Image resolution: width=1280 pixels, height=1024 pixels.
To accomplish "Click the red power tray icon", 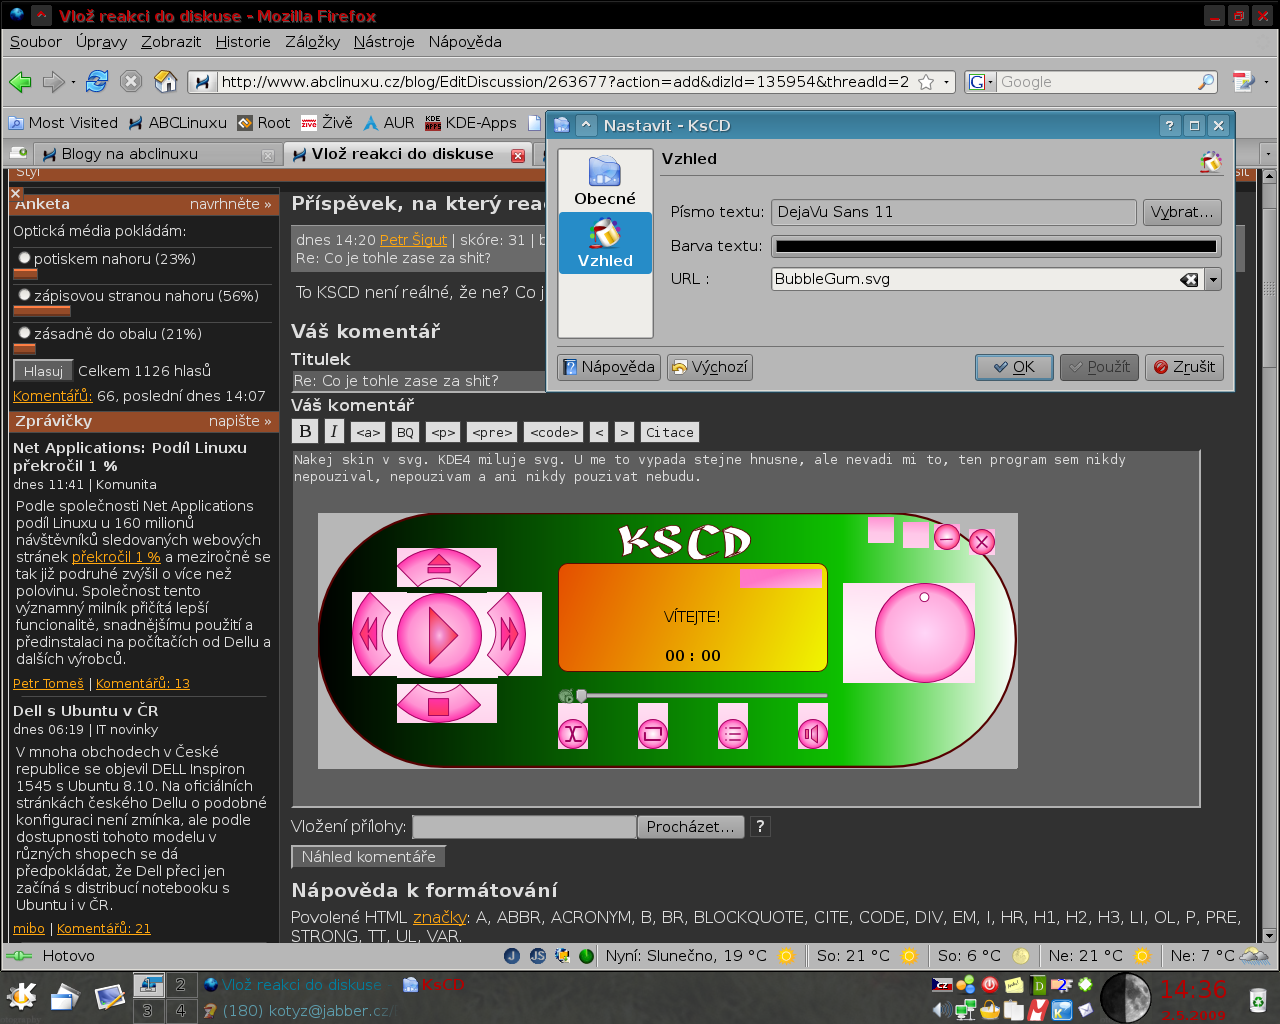I will pyautogui.click(x=990, y=985).
